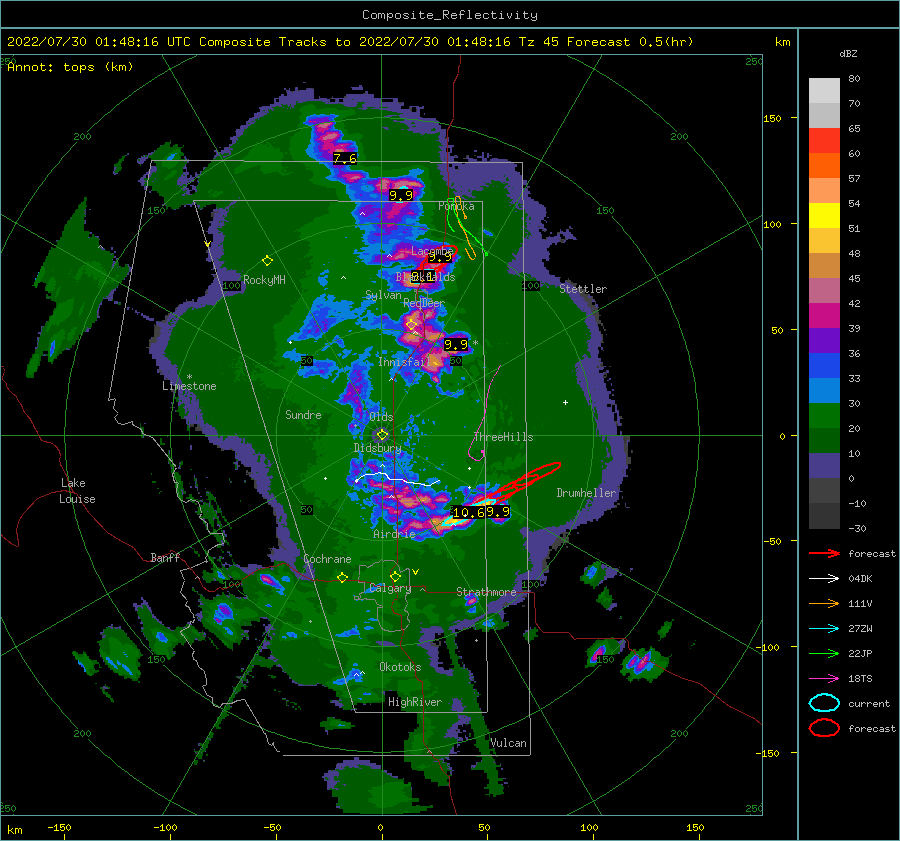The height and width of the screenshot is (841, 900).
Task: Click the Limestone location label
Action: coord(189,386)
